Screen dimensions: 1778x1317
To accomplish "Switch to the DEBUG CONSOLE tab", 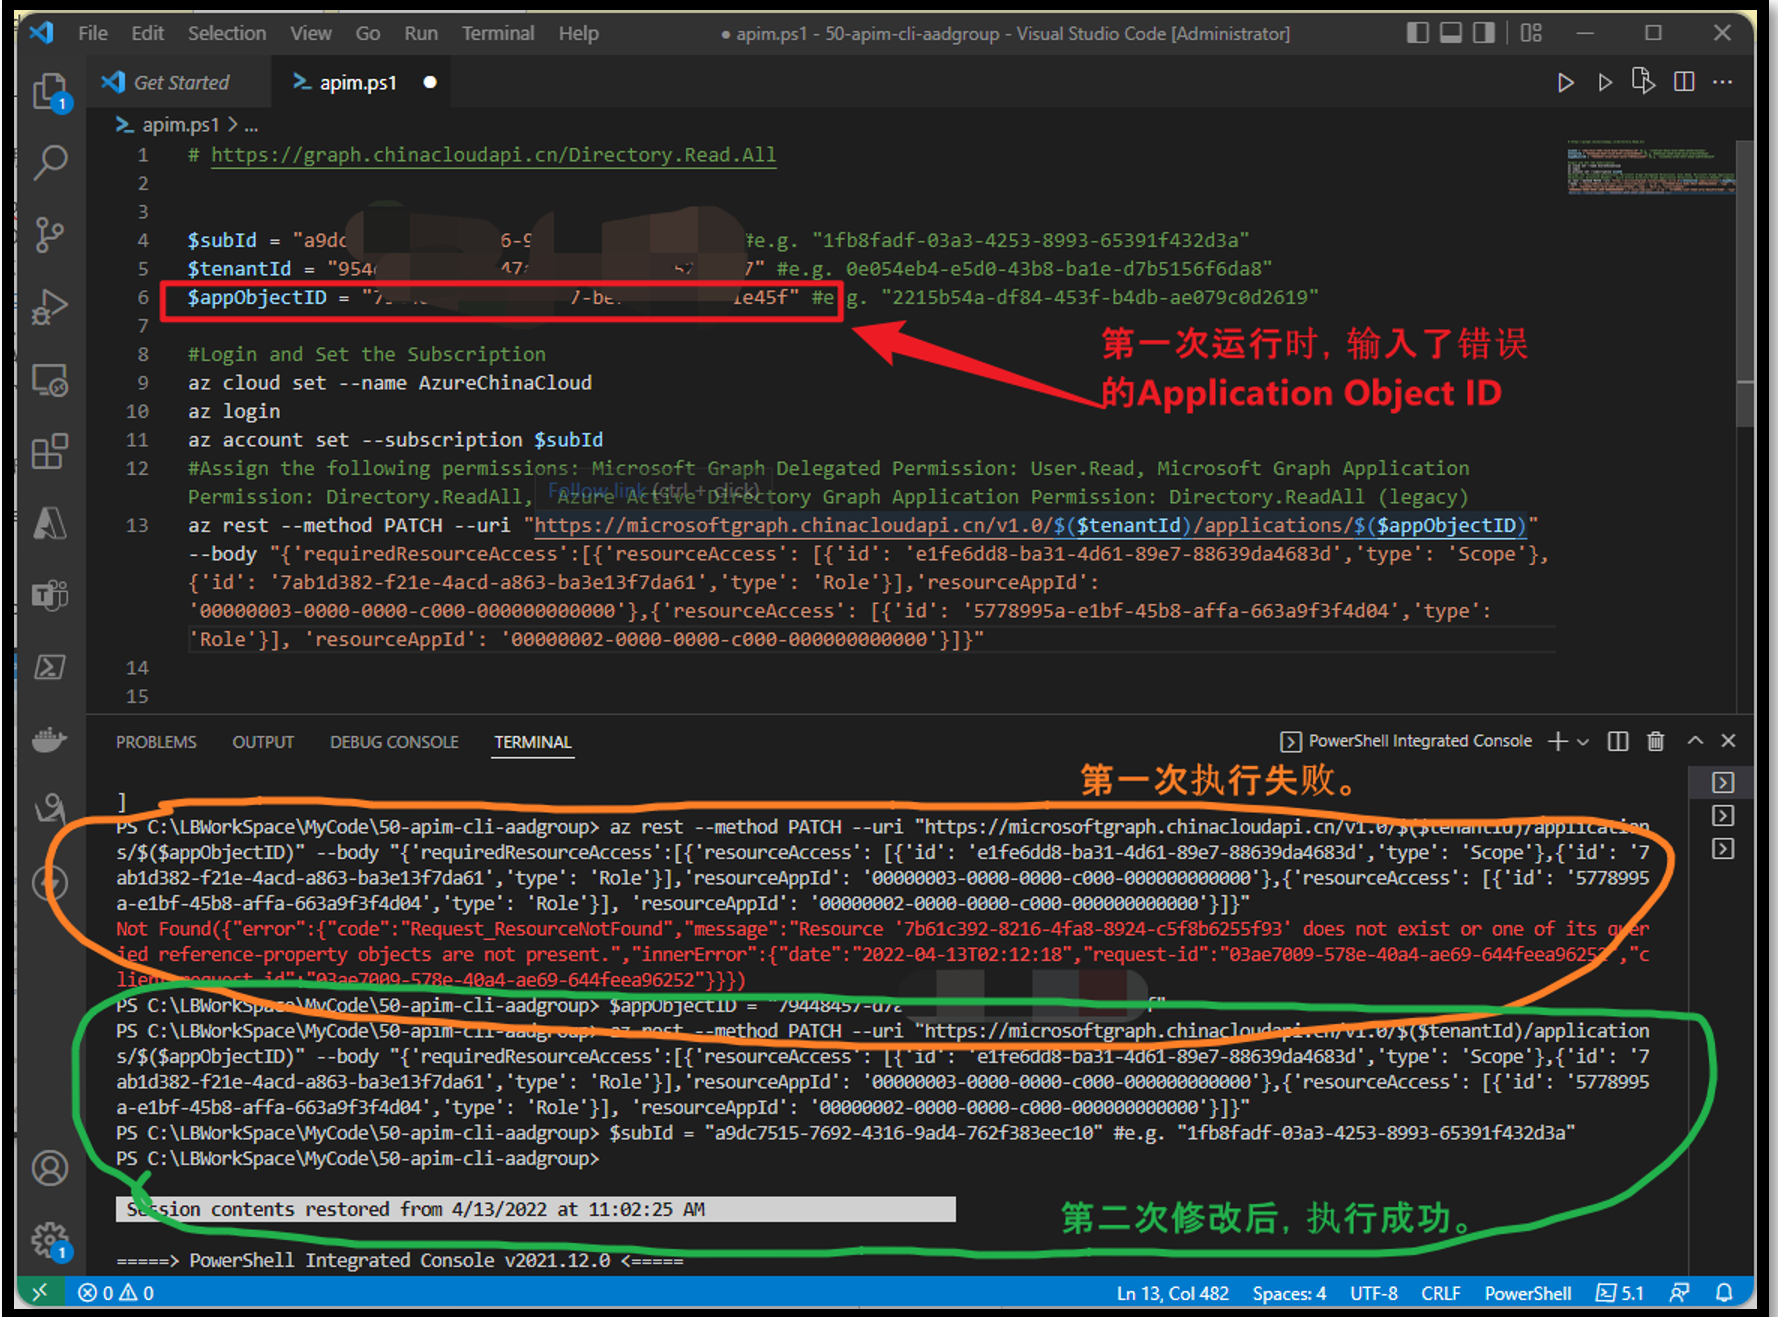I will point(394,742).
